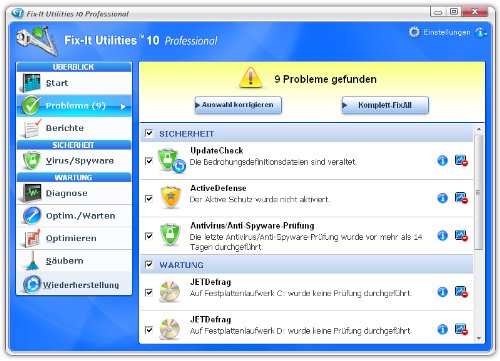Click the problem list scrollbar up arrow
The width and height of the screenshot is (500, 361).
(x=479, y=129)
